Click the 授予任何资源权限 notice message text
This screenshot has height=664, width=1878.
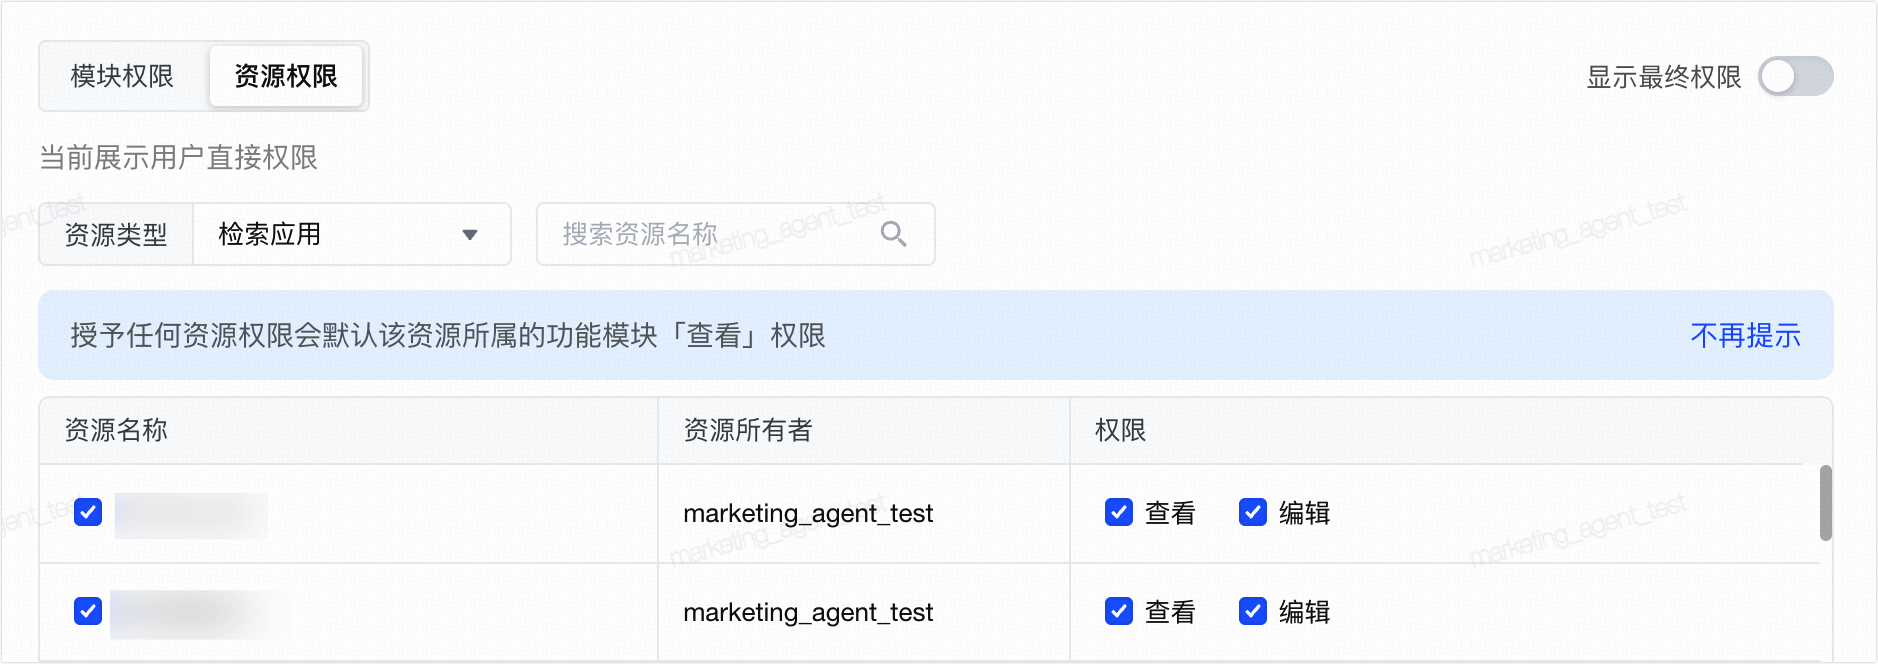pyautogui.click(x=448, y=335)
